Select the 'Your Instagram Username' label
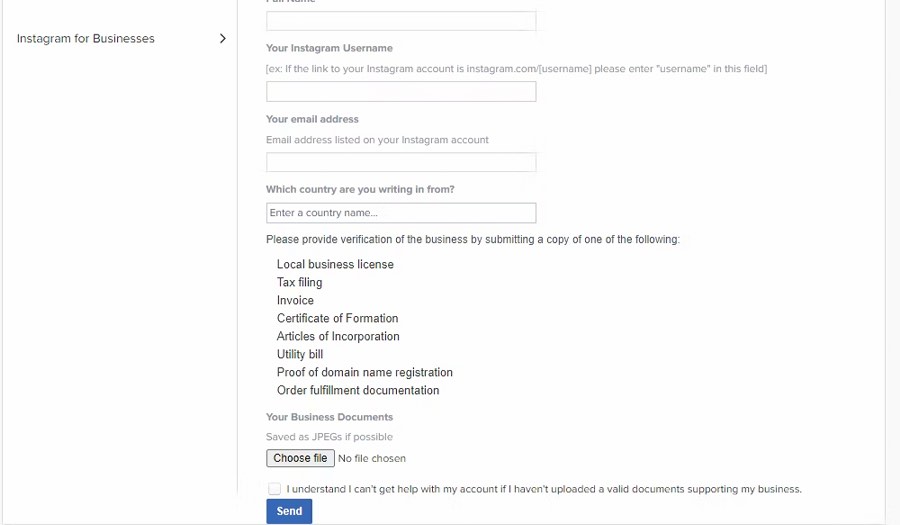Image resolution: width=900 pixels, height=525 pixels. [329, 48]
